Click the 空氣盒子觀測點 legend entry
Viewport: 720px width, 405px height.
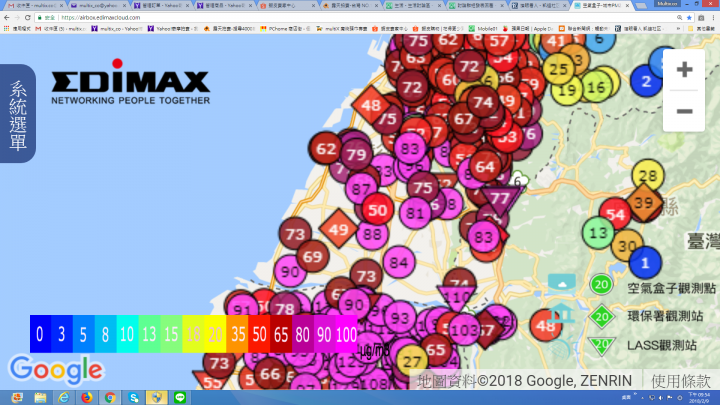(x=652, y=287)
